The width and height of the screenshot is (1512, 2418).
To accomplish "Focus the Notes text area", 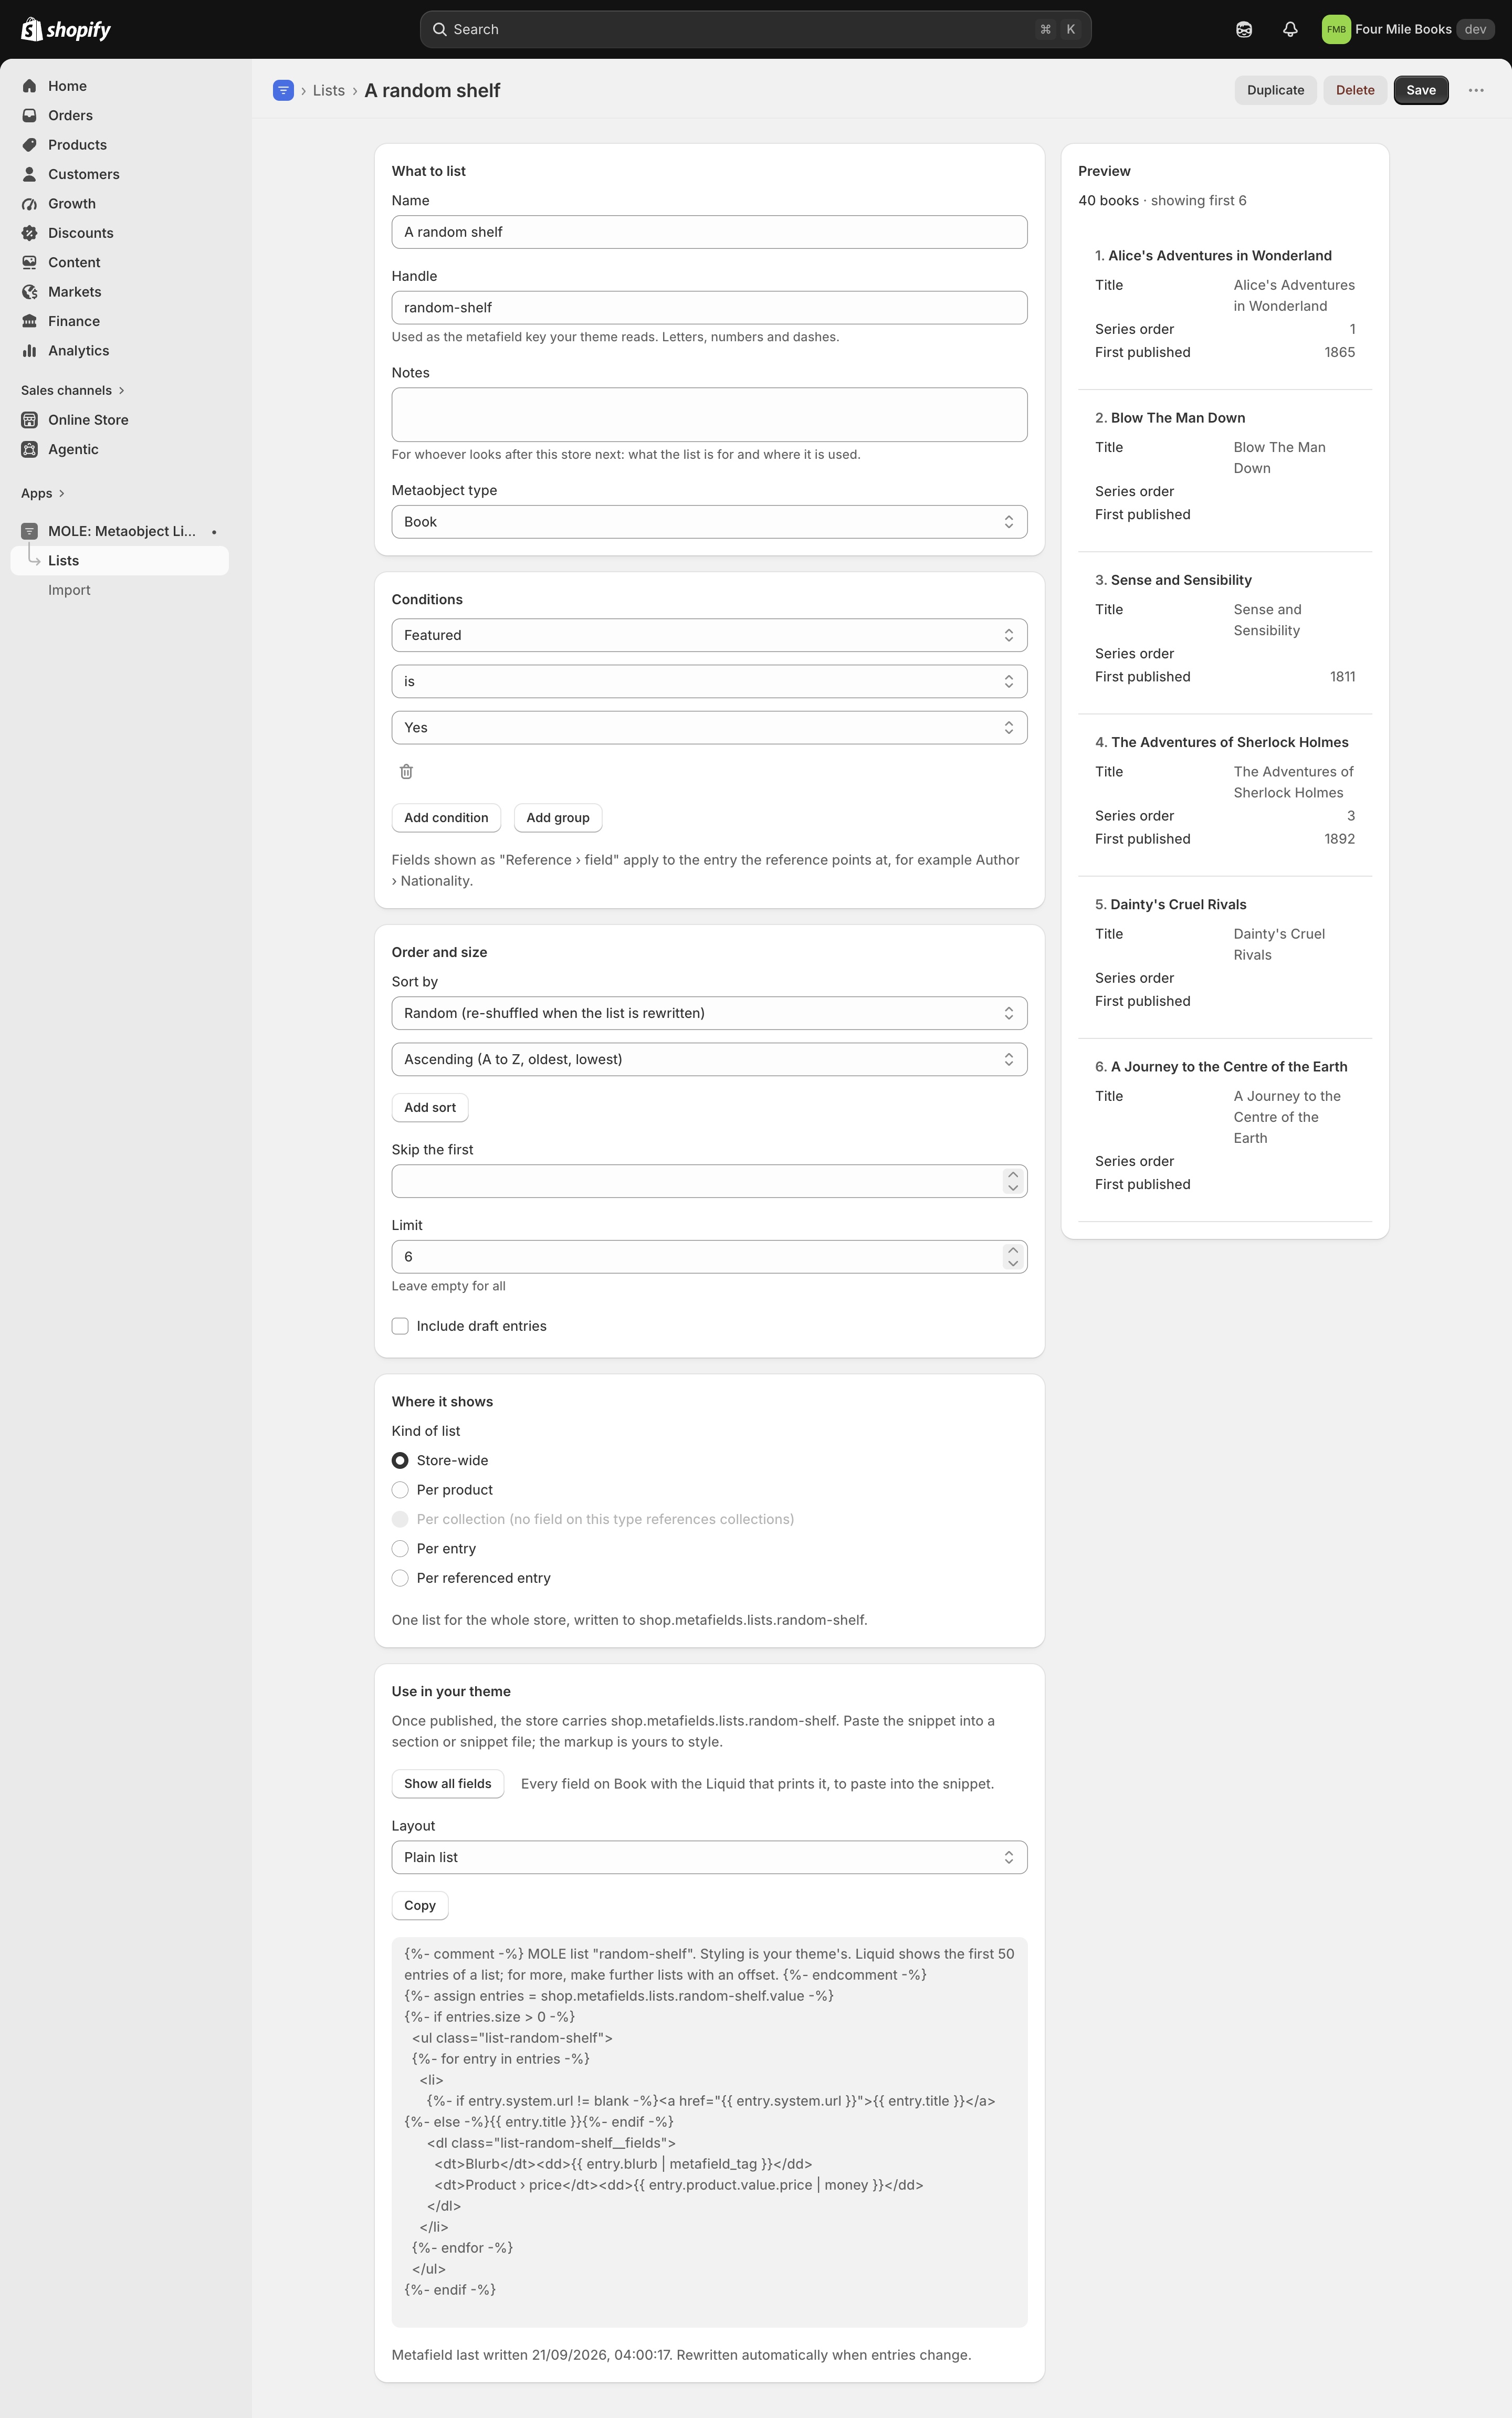I will (x=709, y=414).
